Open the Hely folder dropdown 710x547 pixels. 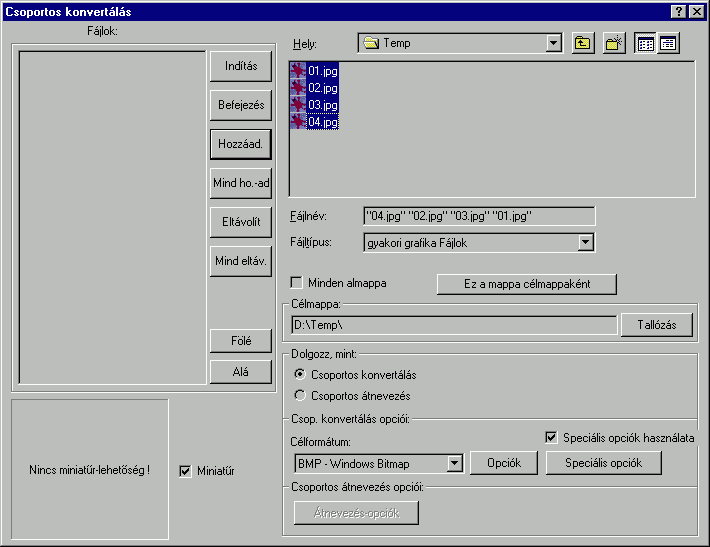[553, 43]
